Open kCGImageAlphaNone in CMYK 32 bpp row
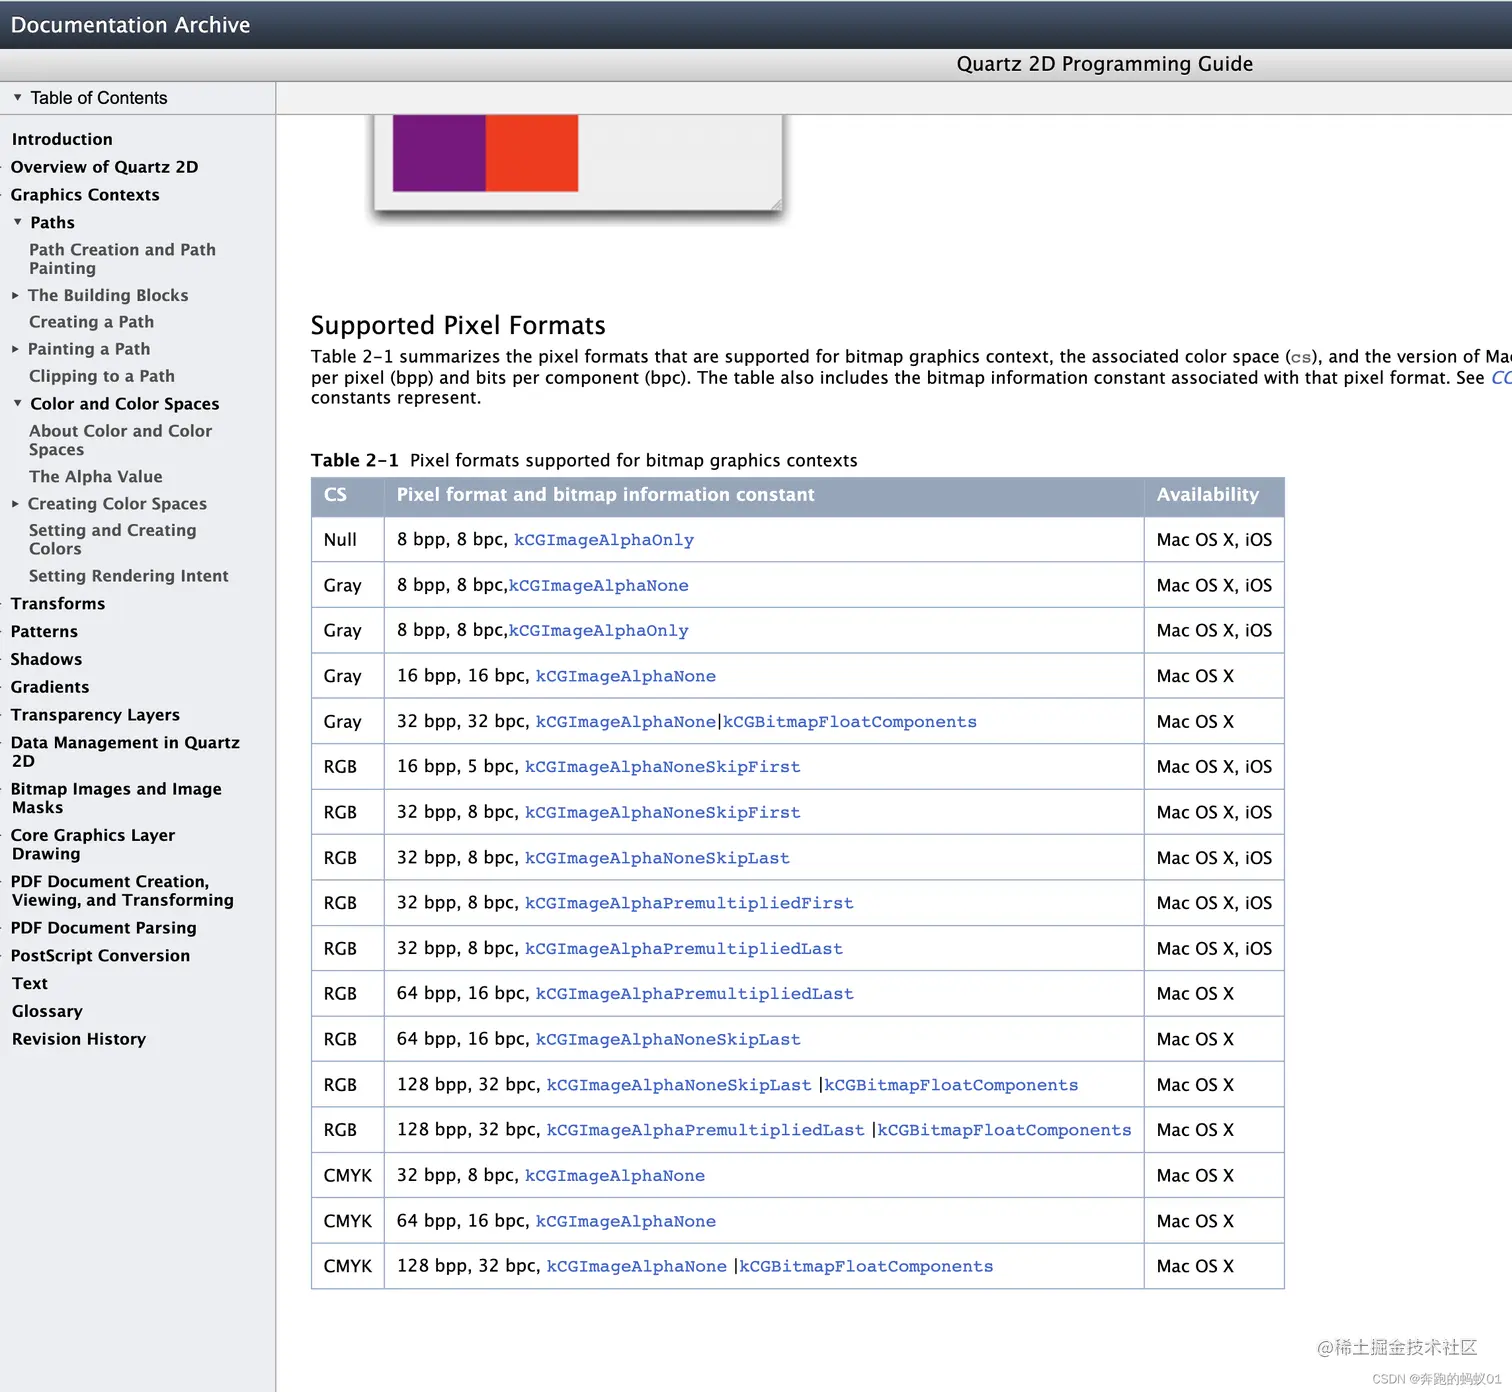1512x1392 pixels. click(x=615, y=1176)
